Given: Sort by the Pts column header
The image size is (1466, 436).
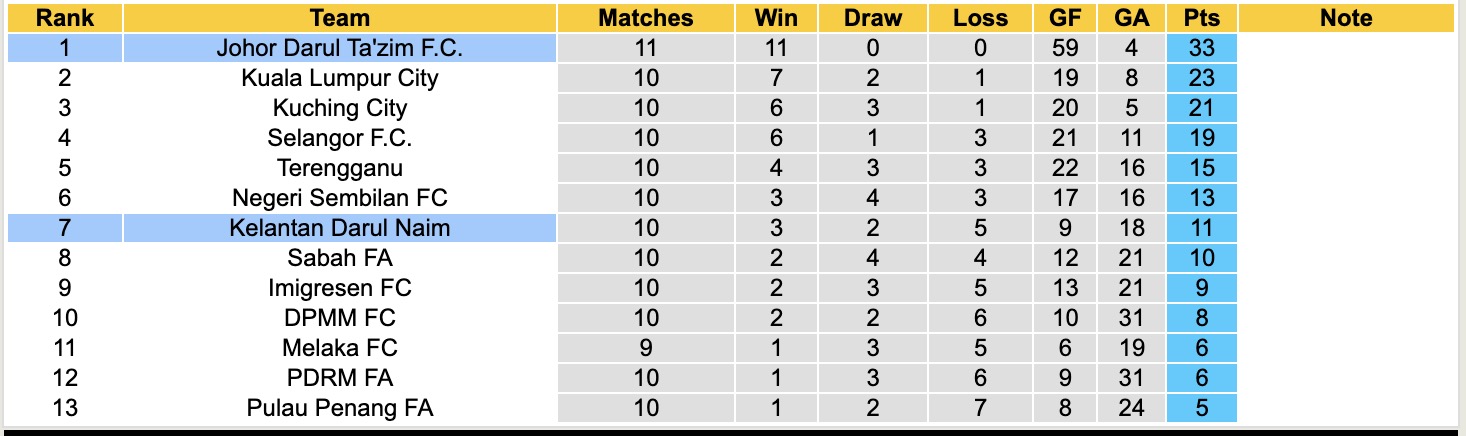Looking at the screenshot, I should tap(1201, 18).
